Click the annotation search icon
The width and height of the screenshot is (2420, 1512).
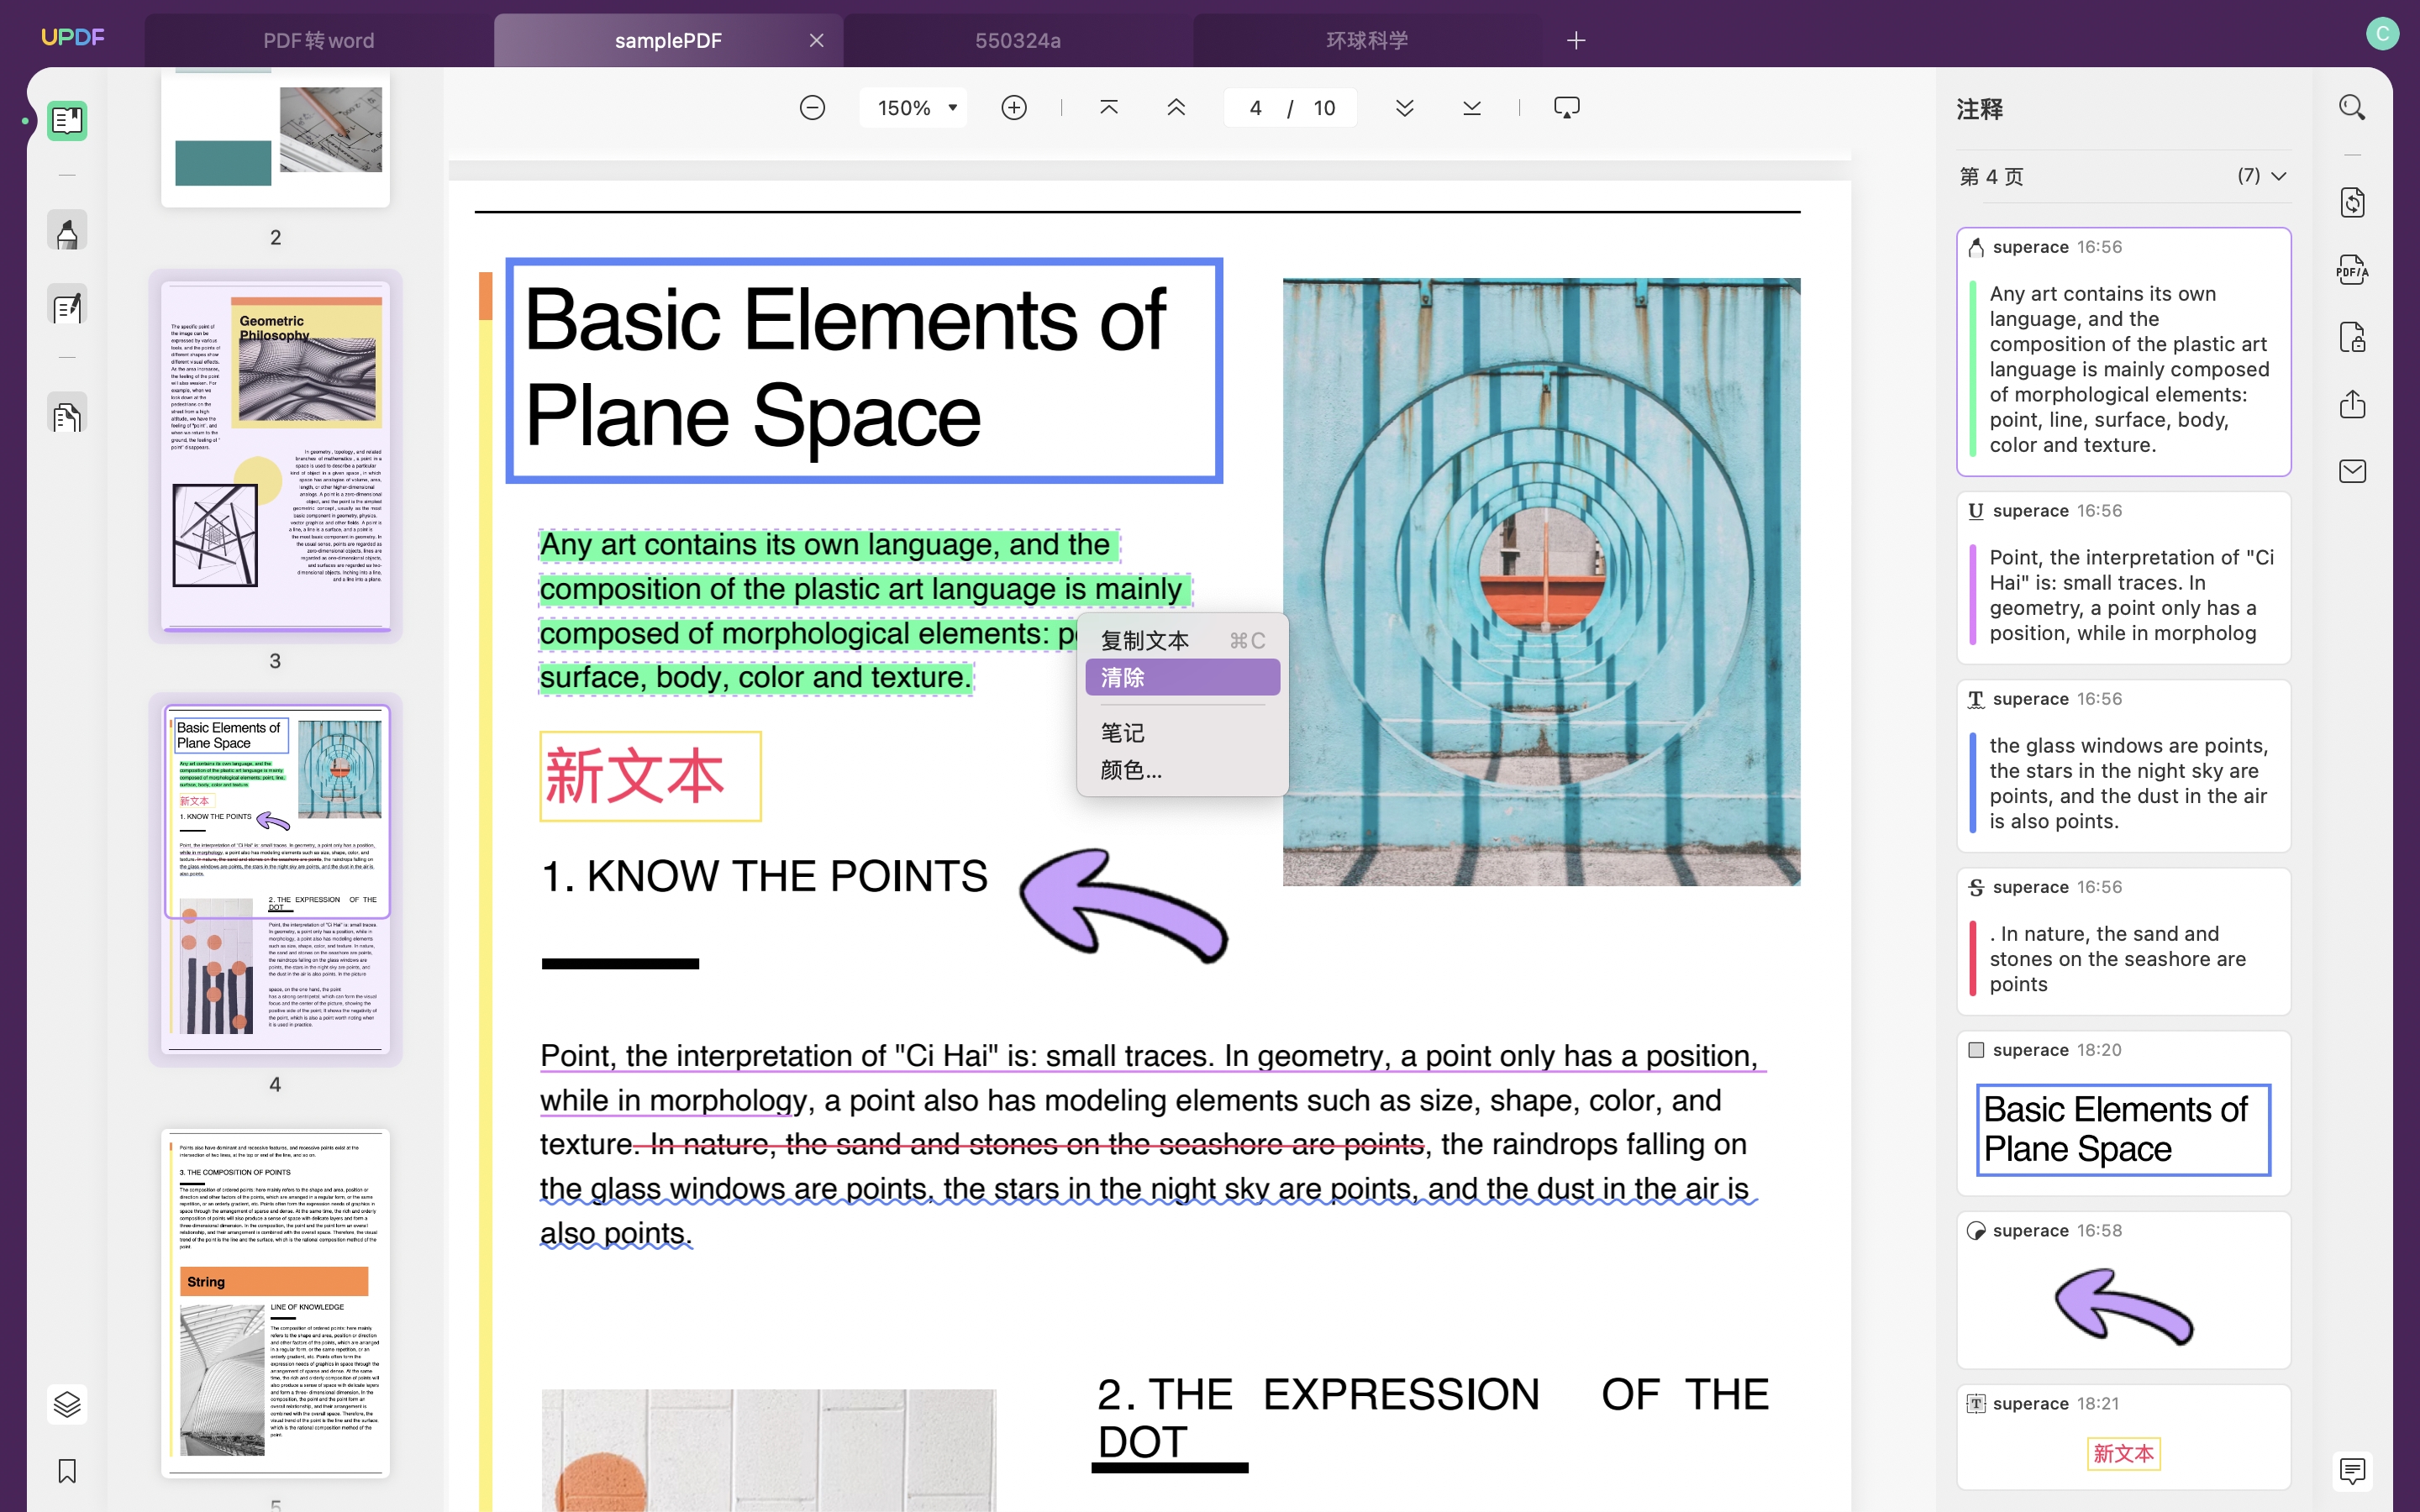(x=2355, y=108)
